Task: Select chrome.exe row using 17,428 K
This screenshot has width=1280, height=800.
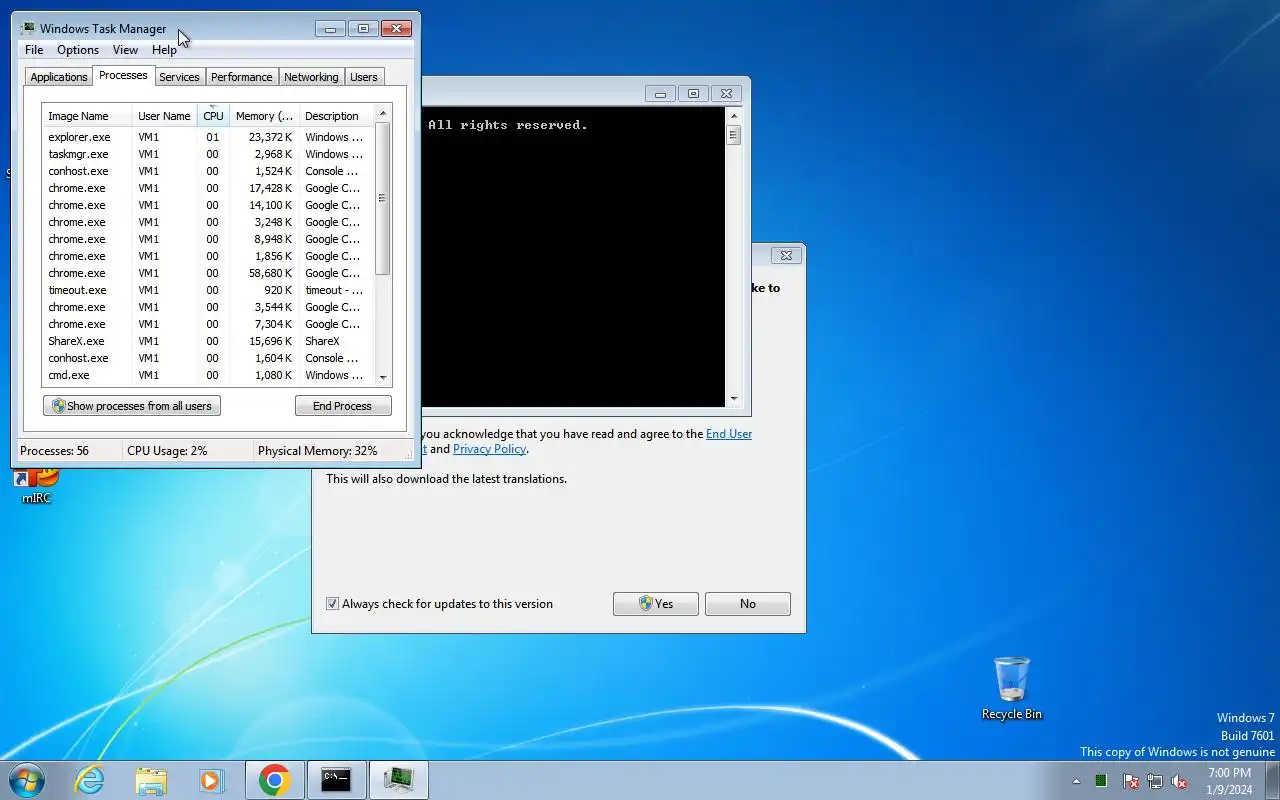Action: coord(208,188)
